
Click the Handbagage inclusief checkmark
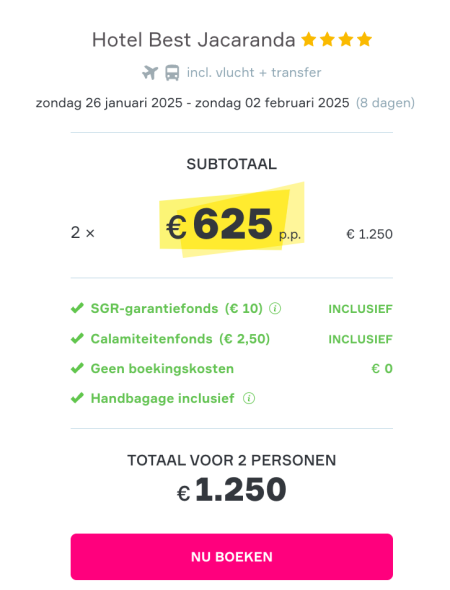click(77, 398)
